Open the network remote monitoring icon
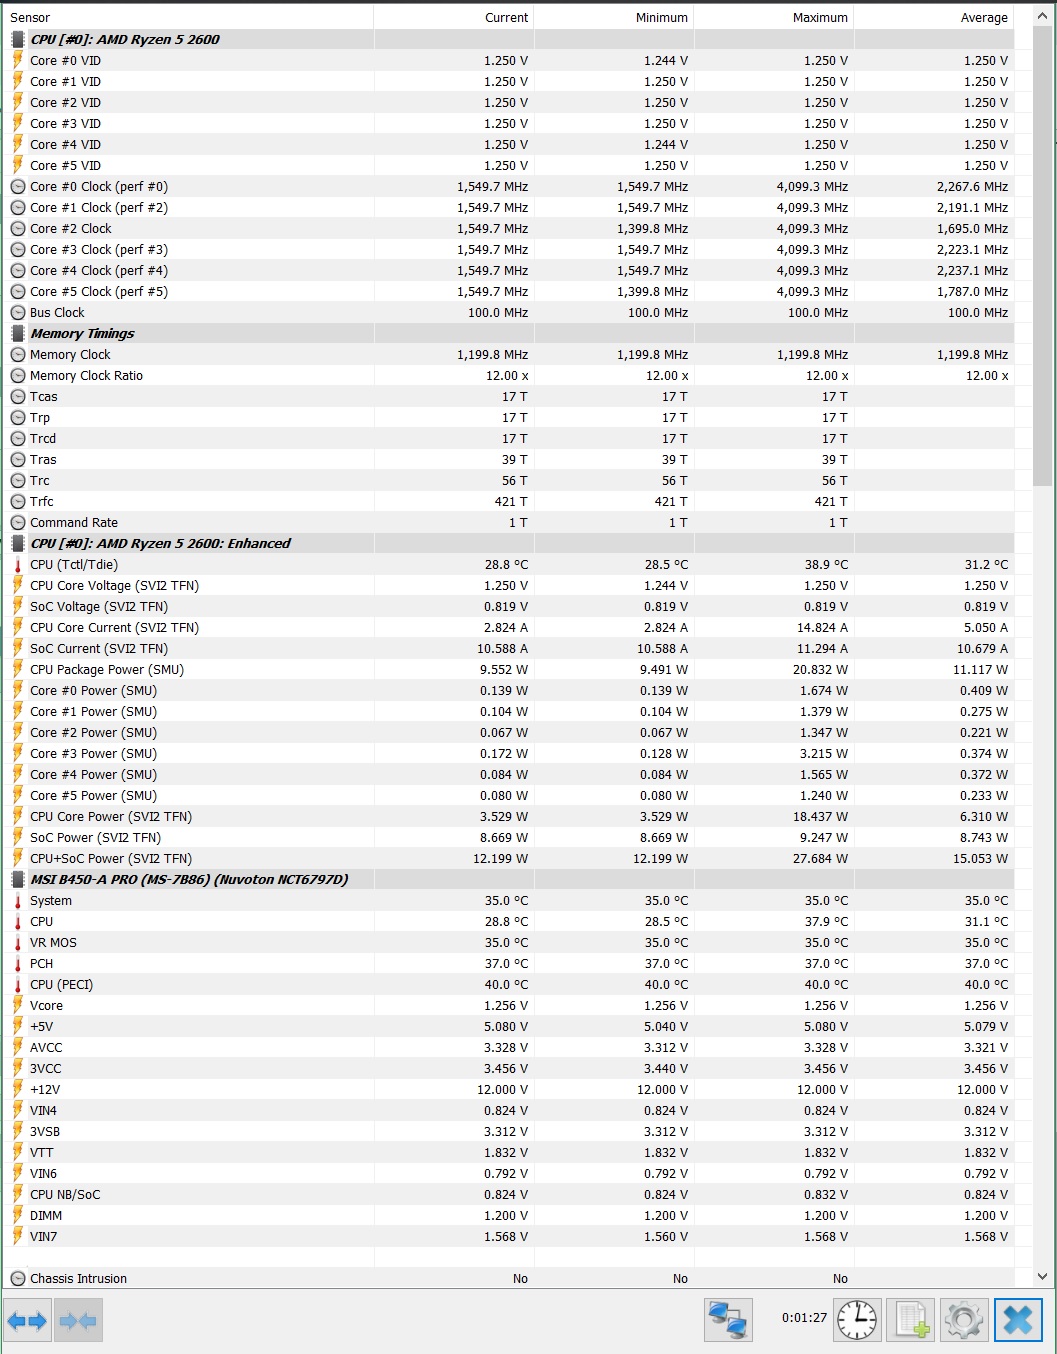Image resolution: width=1057 pixels, height=1354 pixels. point(727,1320)
